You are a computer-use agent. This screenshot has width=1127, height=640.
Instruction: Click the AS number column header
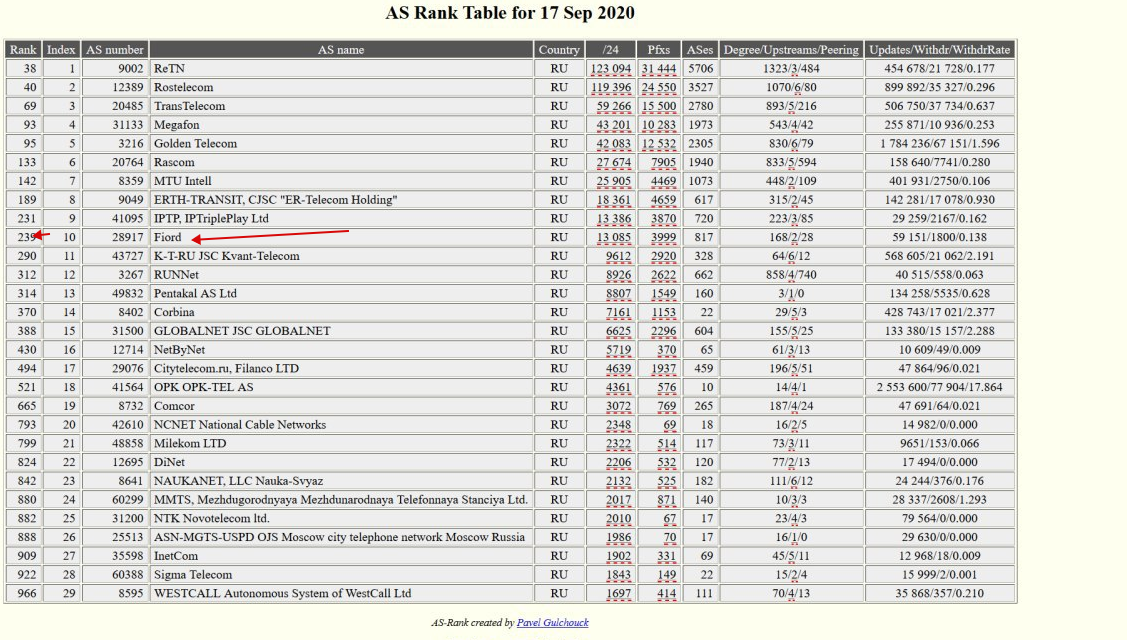pos(115,50)
